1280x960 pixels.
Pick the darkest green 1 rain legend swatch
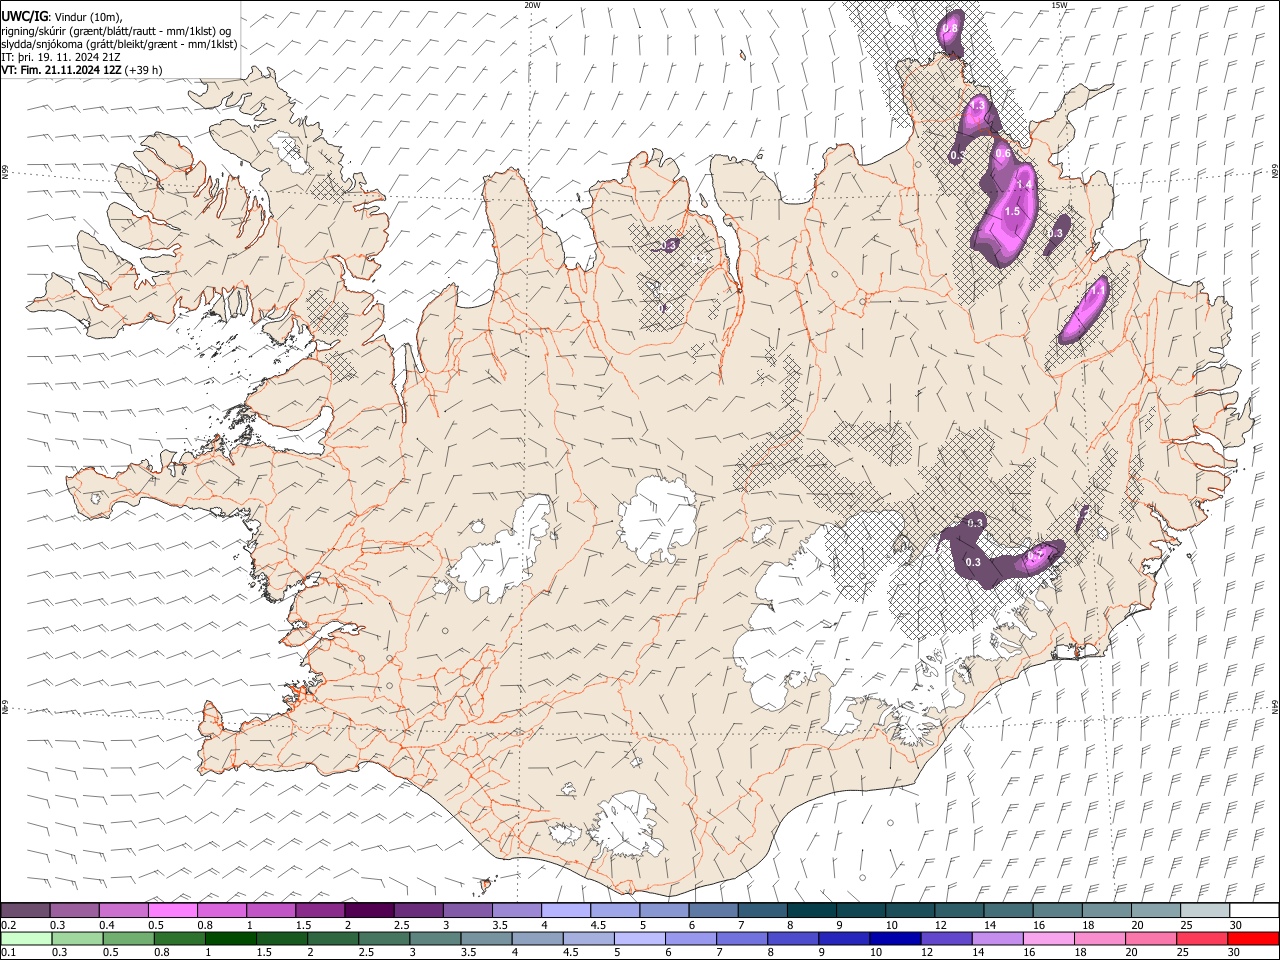(x=230, y=938)
